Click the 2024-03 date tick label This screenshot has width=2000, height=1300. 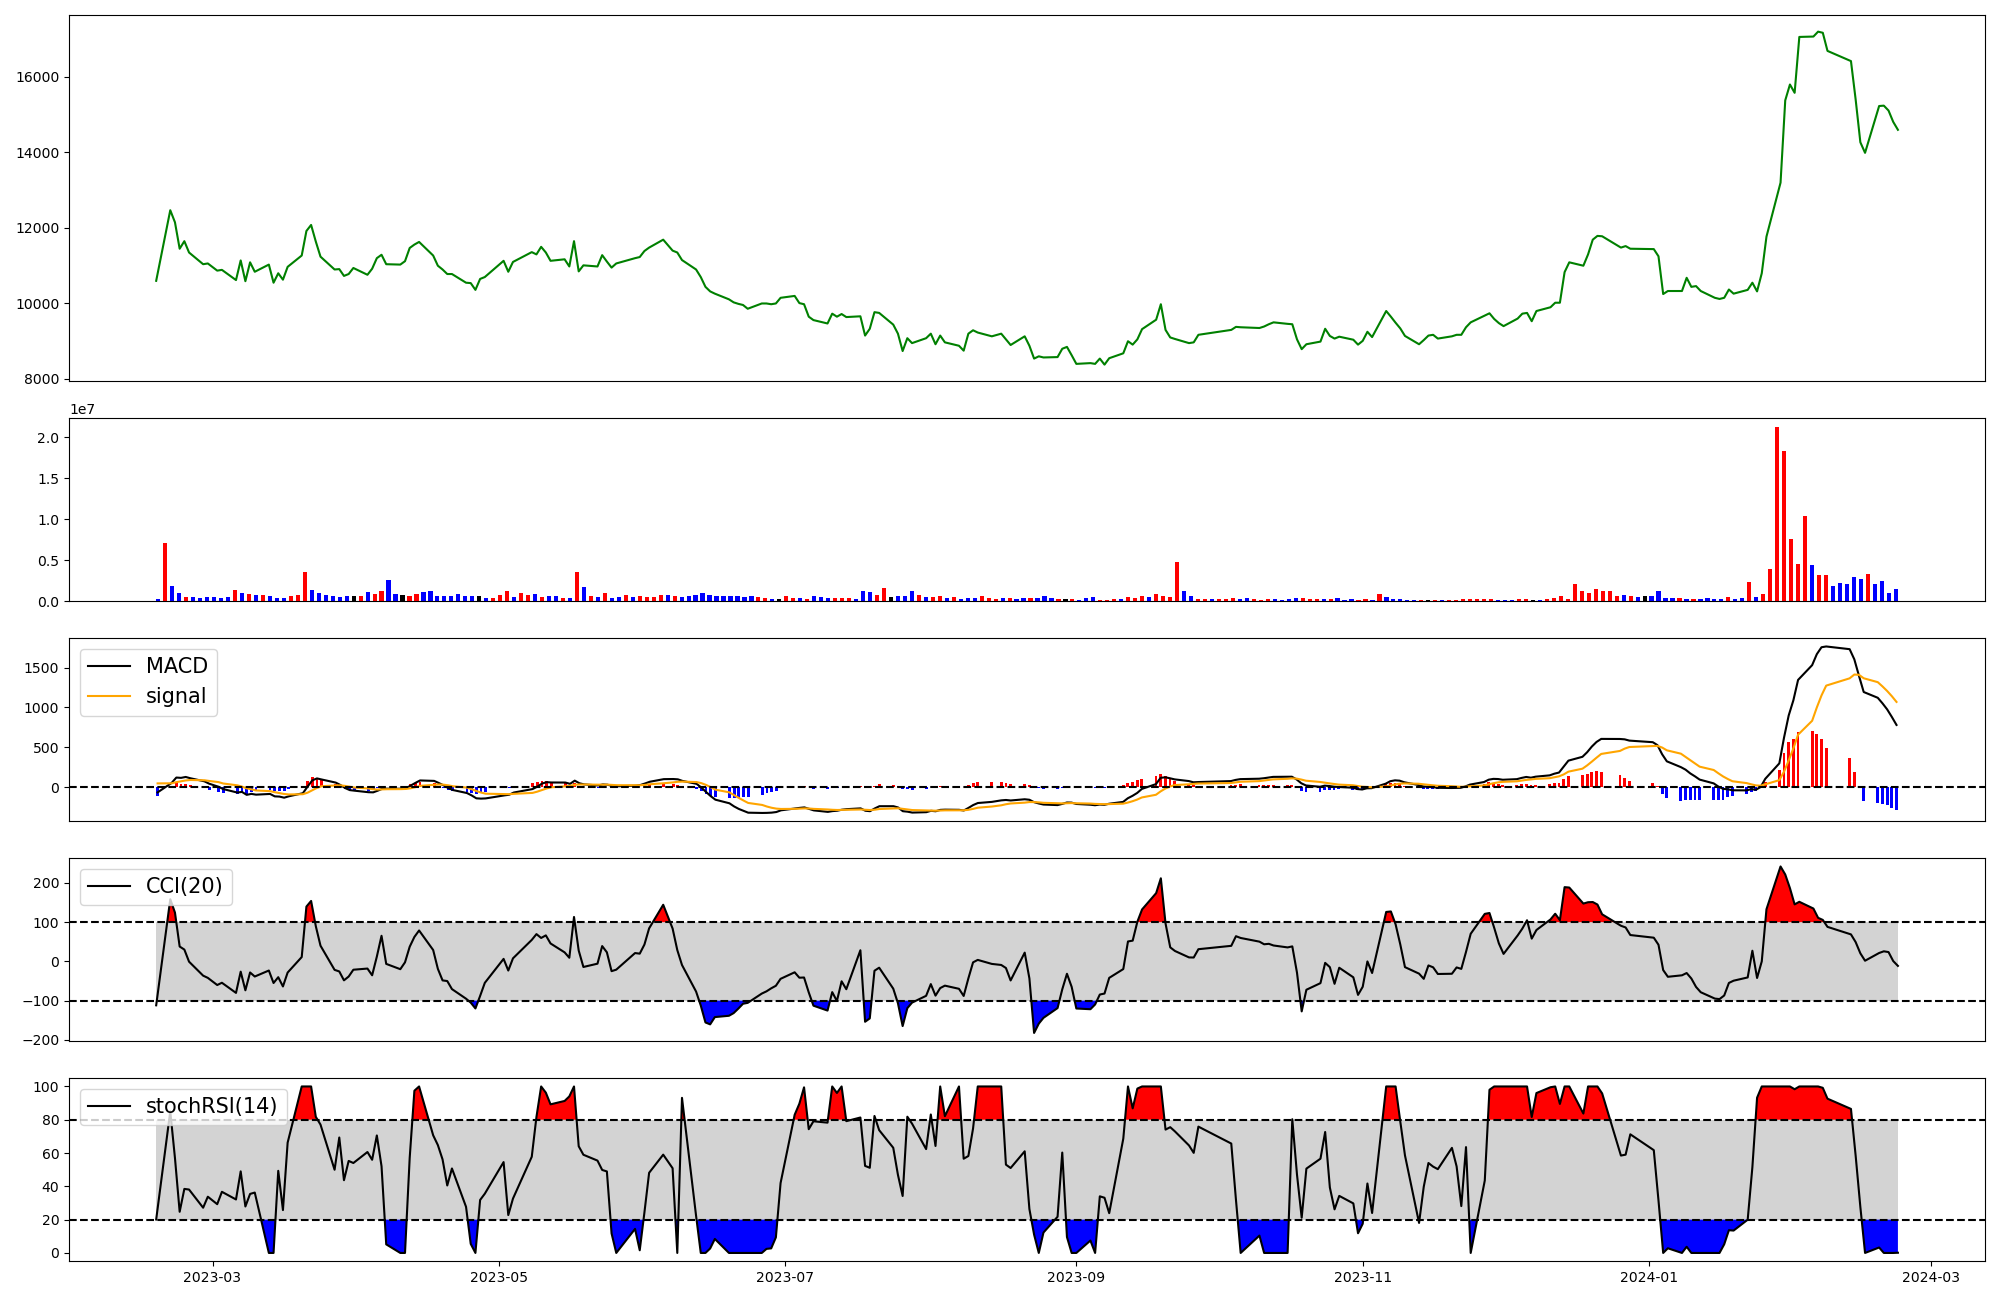[x=1930, y=1277]
